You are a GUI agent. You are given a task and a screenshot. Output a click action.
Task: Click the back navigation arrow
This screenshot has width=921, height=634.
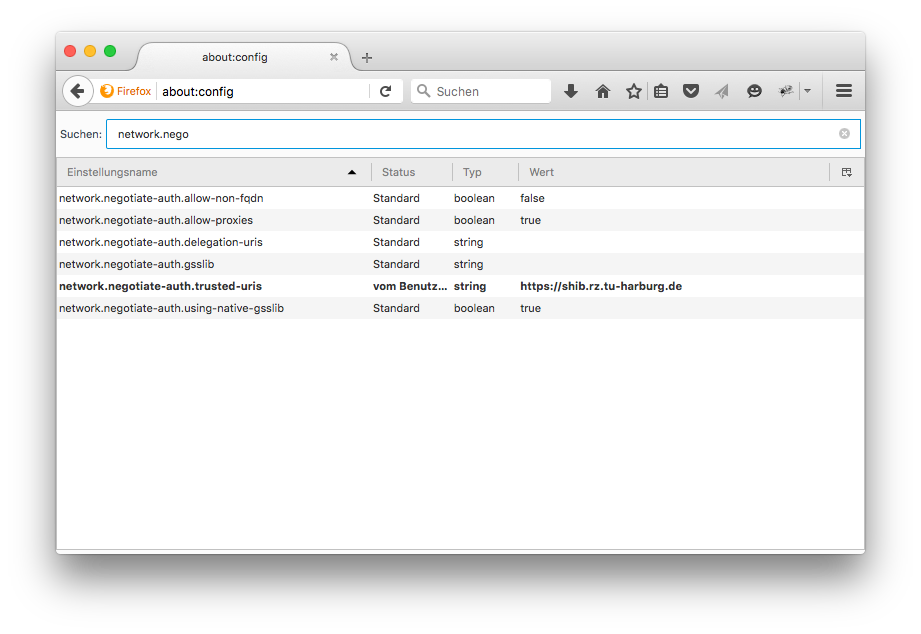click(78, 91)
